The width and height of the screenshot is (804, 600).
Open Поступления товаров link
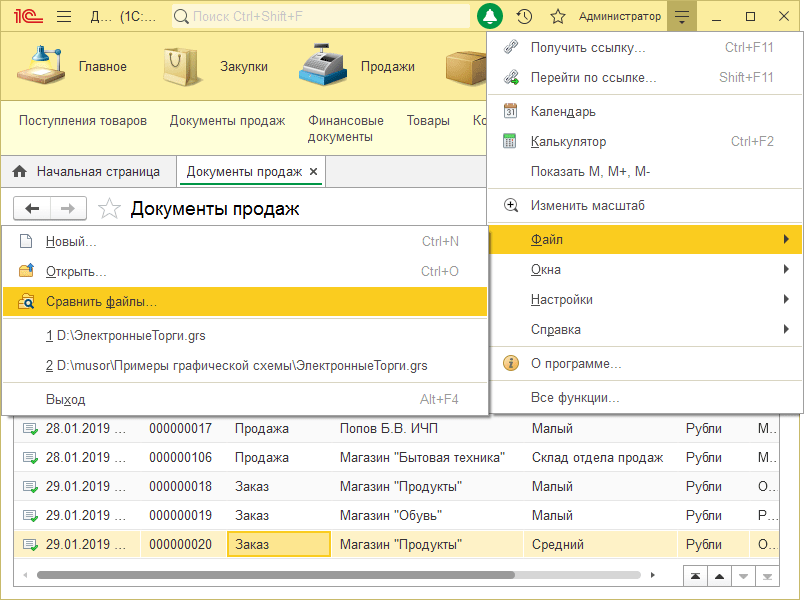[83, 121]
